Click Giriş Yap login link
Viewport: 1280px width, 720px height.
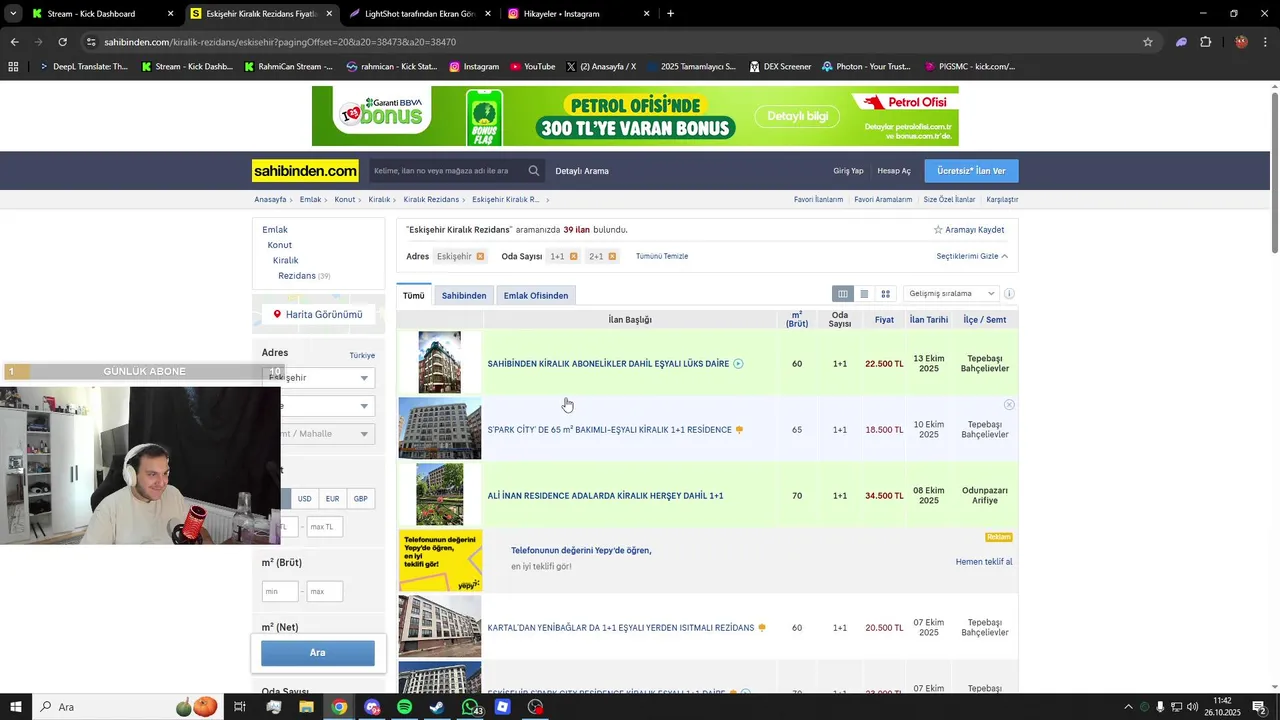point(848,171)
